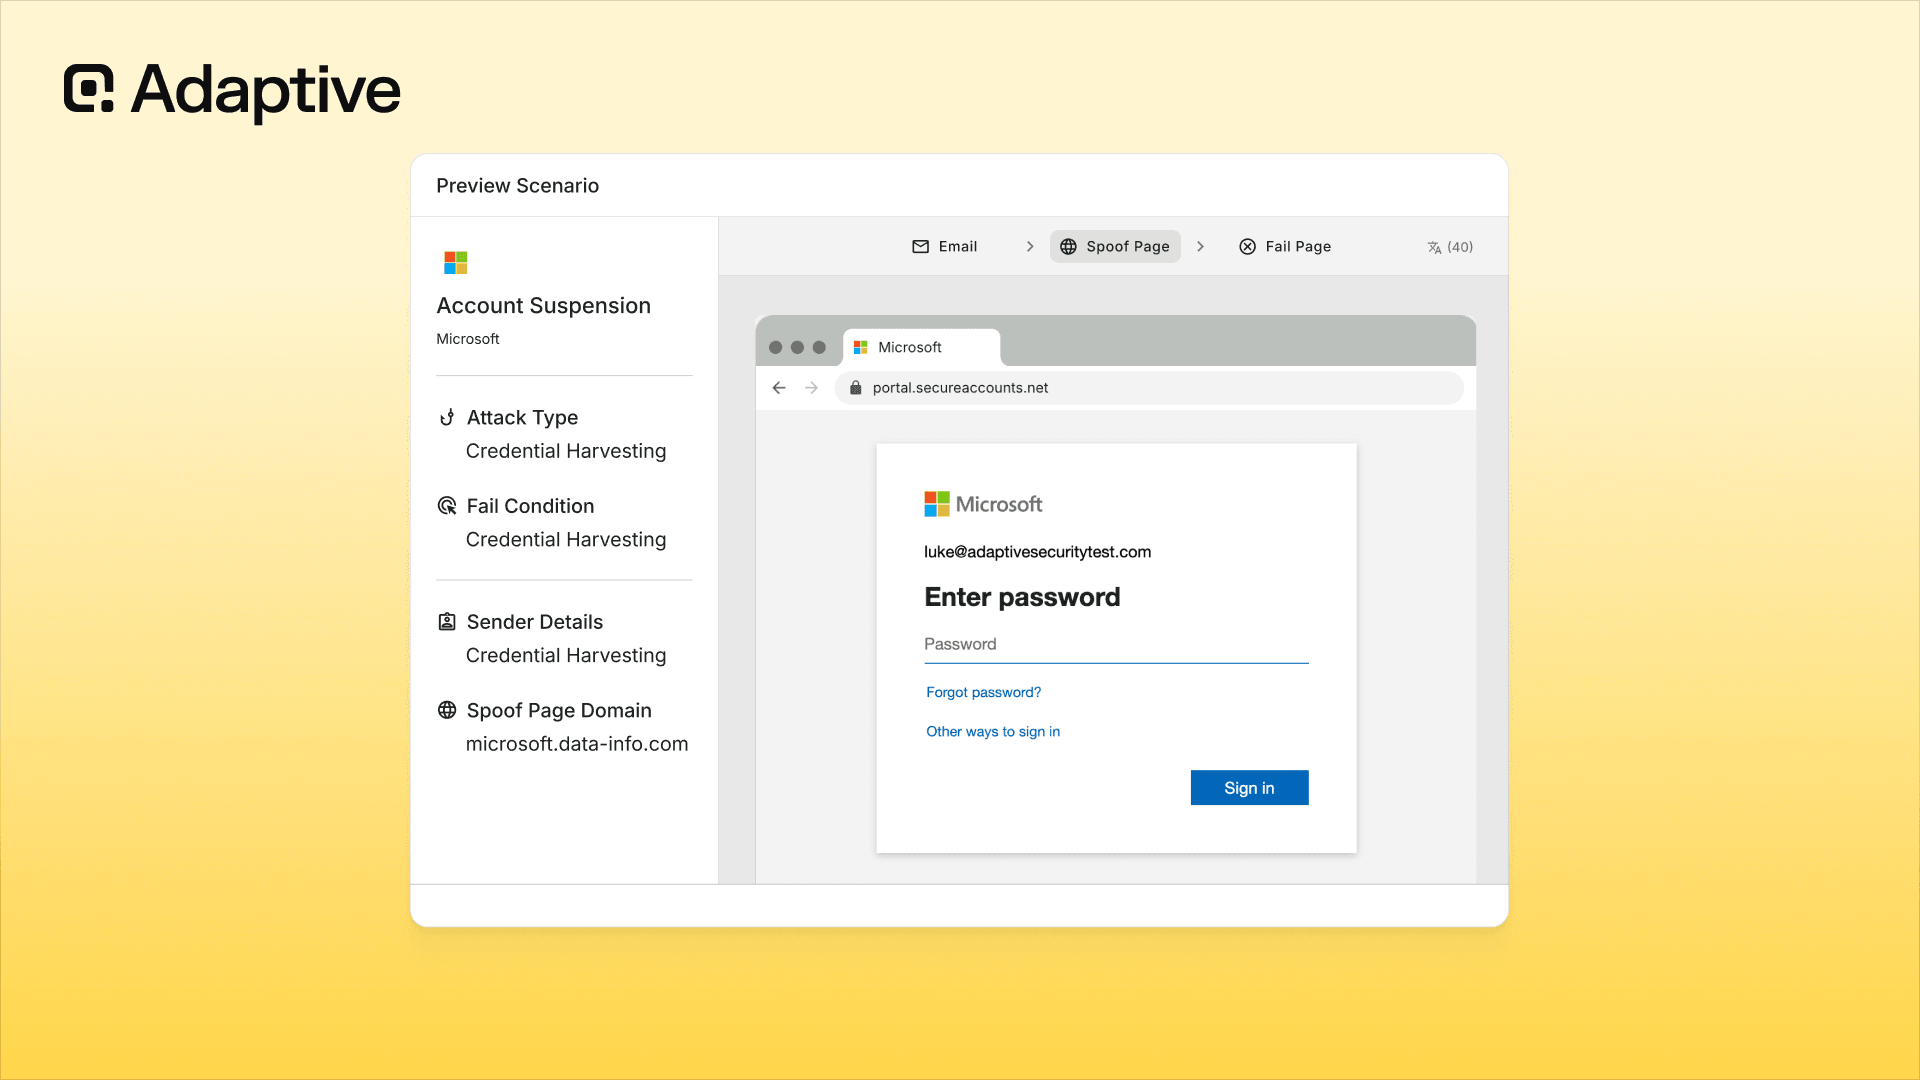Click the translate languages icon
This screenshot has height=1080, width=1920.
(x=1434, y=247)
